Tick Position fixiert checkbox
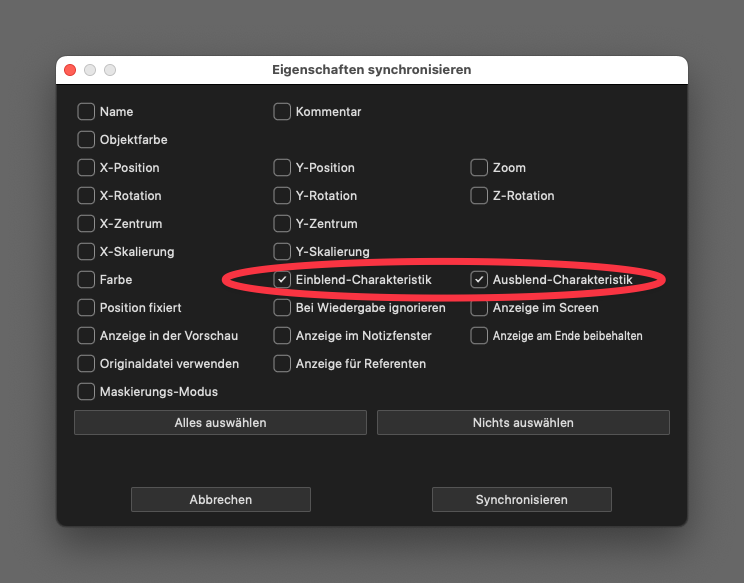744x583 pixels. point(86,308)
